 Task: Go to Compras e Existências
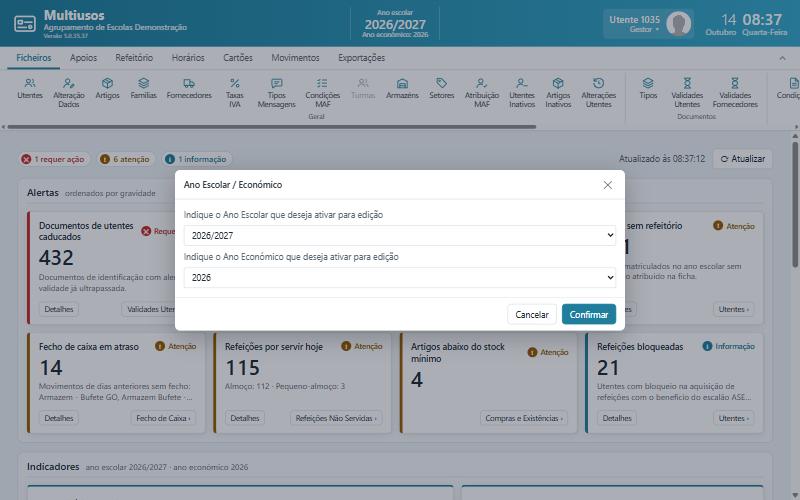pyautogui.click(x=523, y=418)
